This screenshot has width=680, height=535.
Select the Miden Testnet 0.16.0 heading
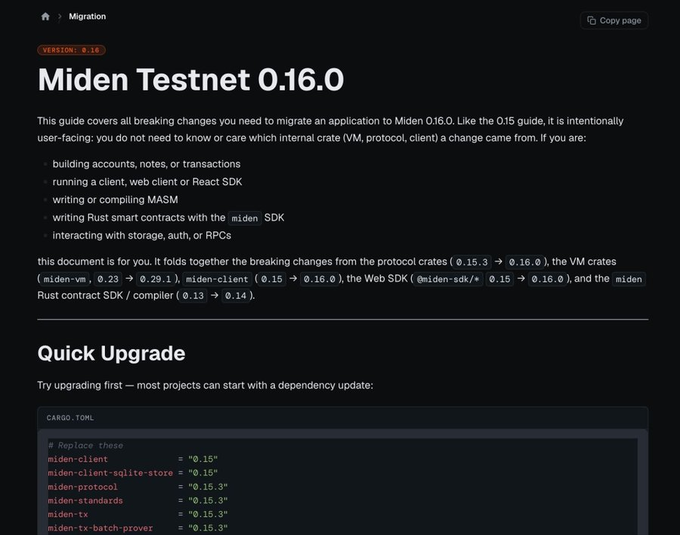point(190,79)
